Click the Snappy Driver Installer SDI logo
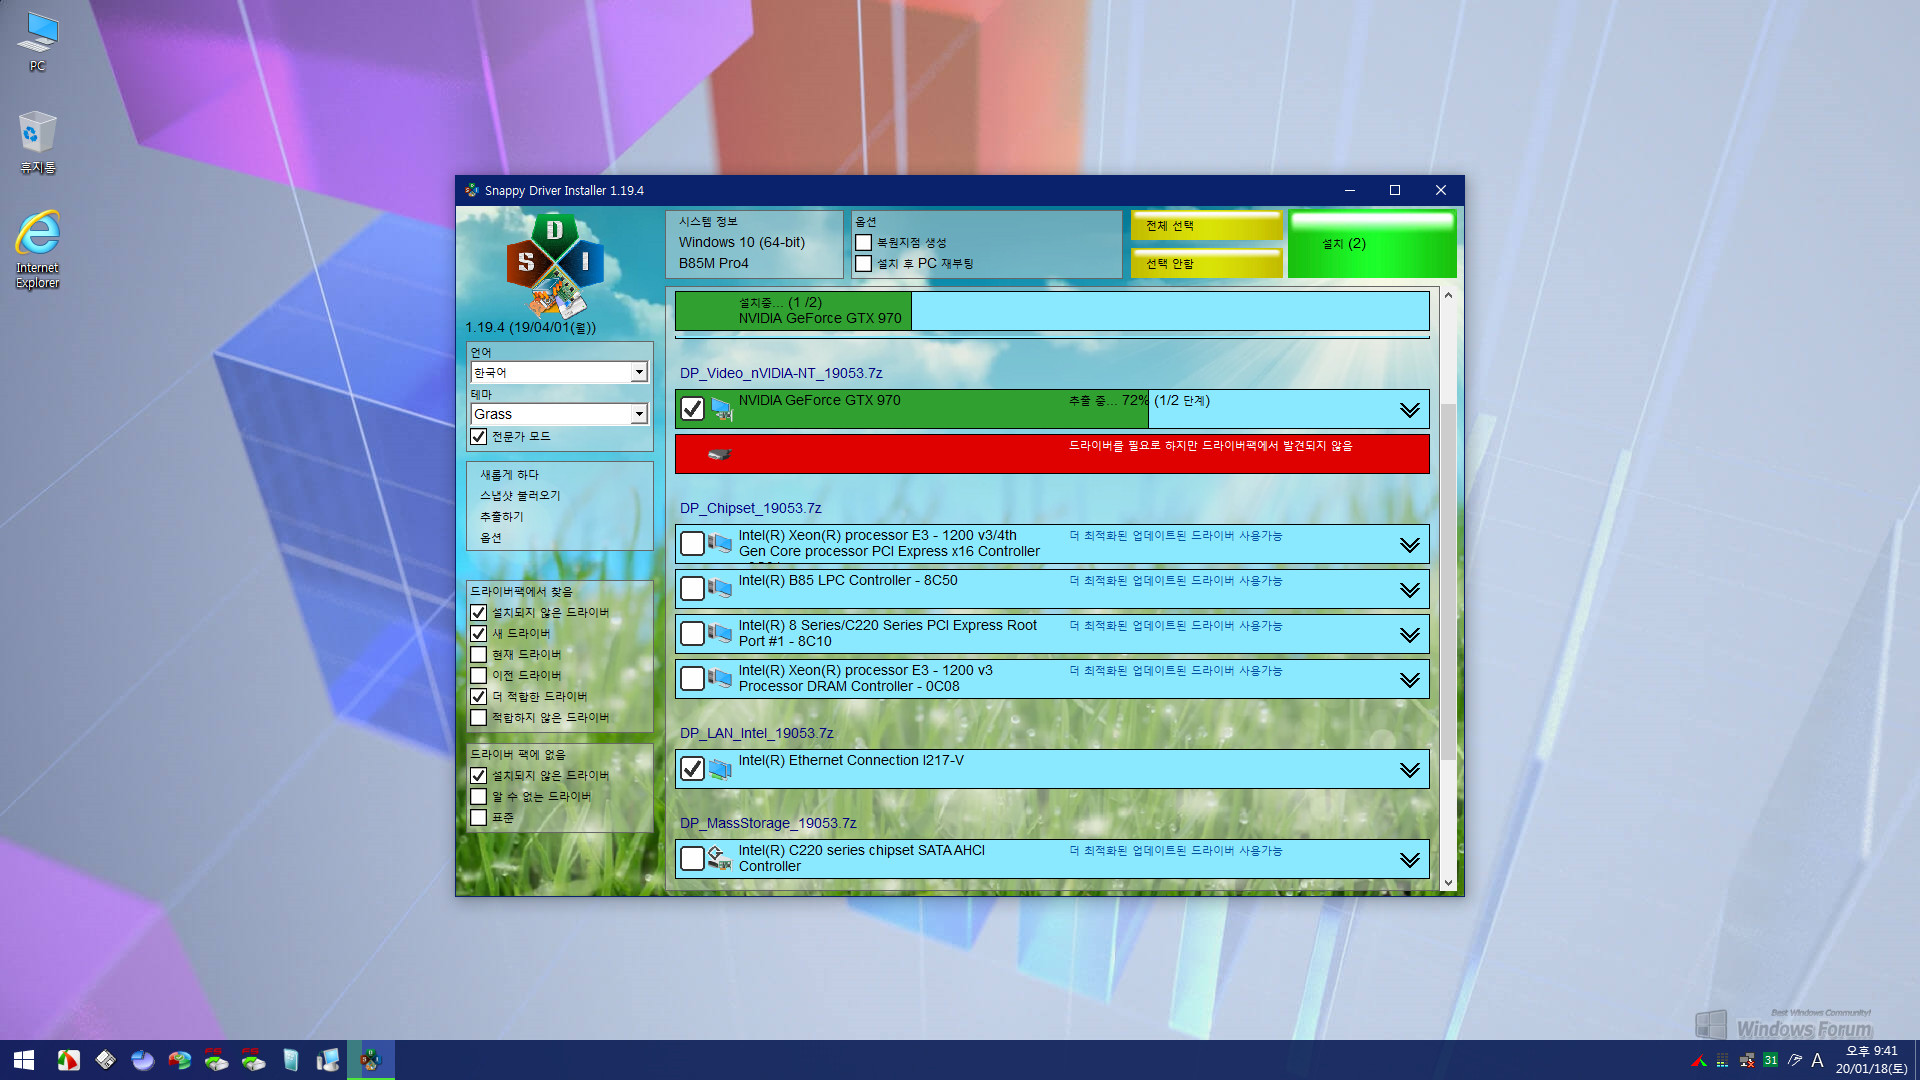This screenshot has height=1080, width=1920. 555,265
